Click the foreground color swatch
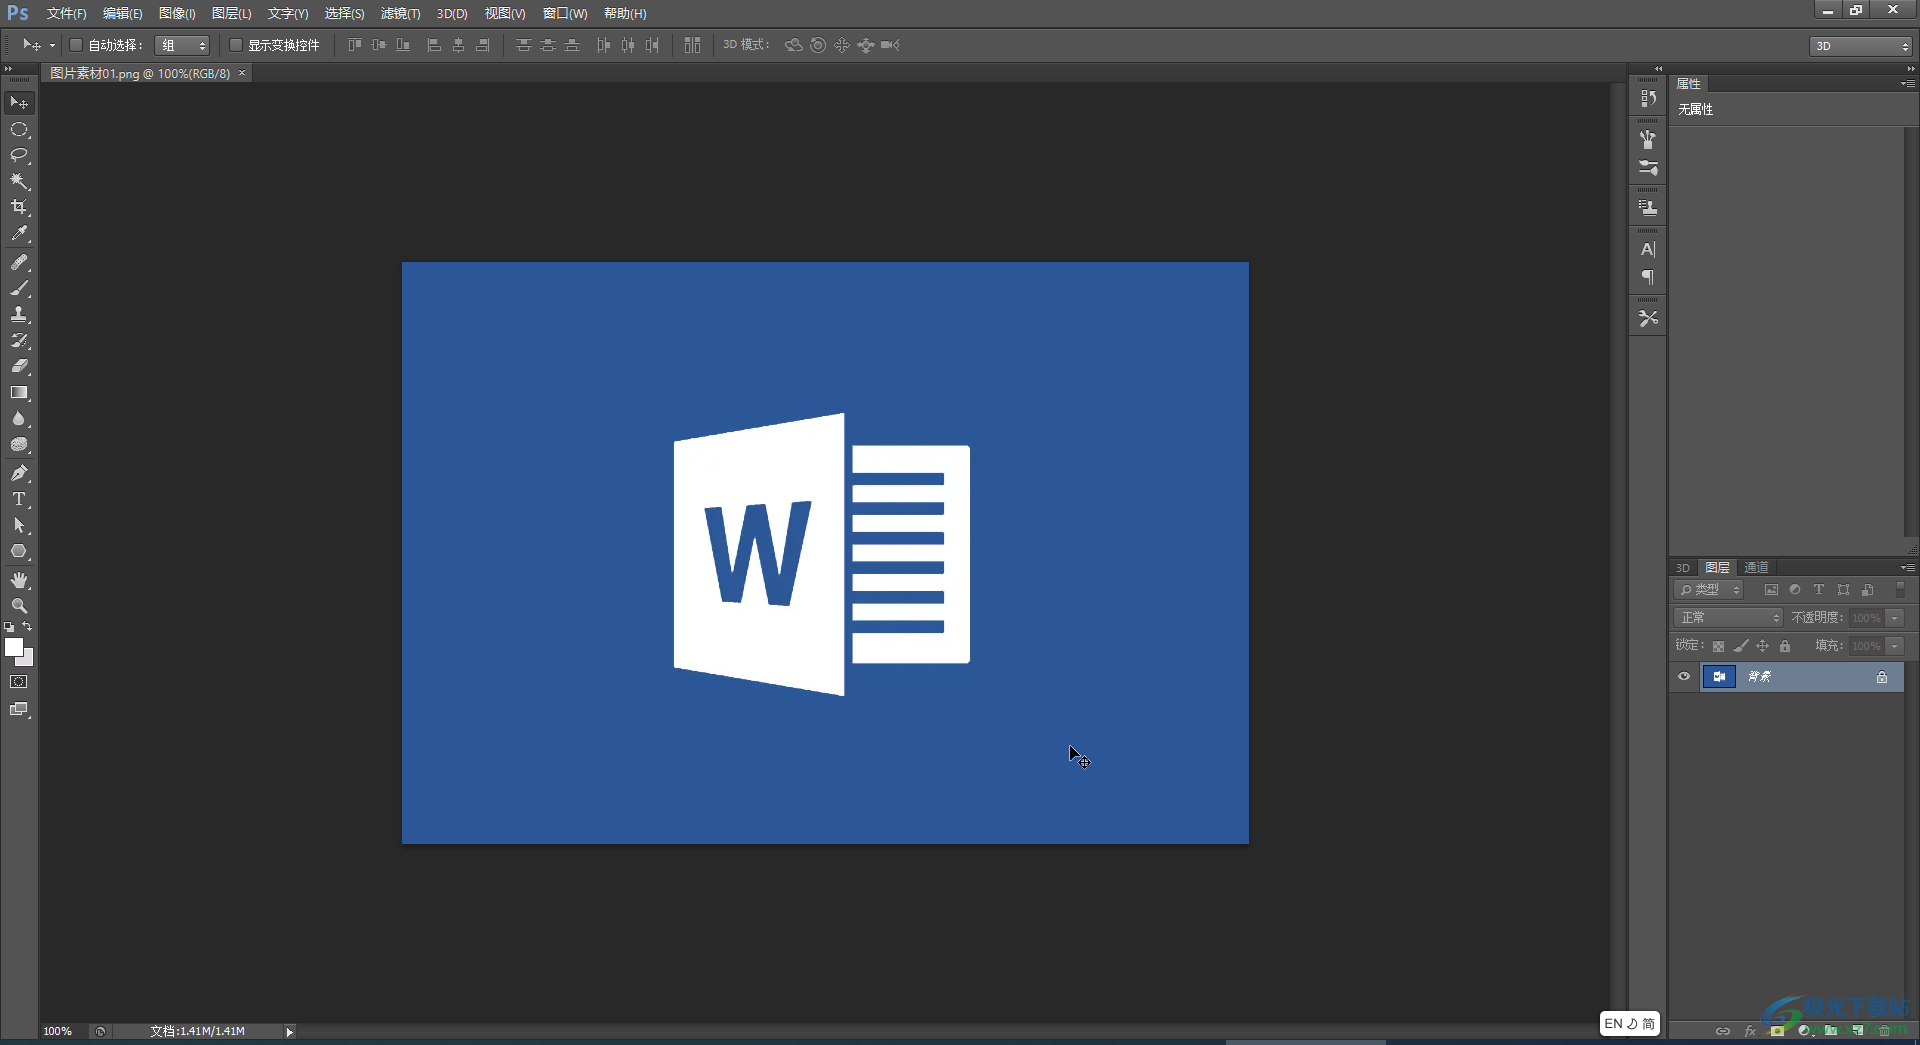 click(x=14, y=647)
